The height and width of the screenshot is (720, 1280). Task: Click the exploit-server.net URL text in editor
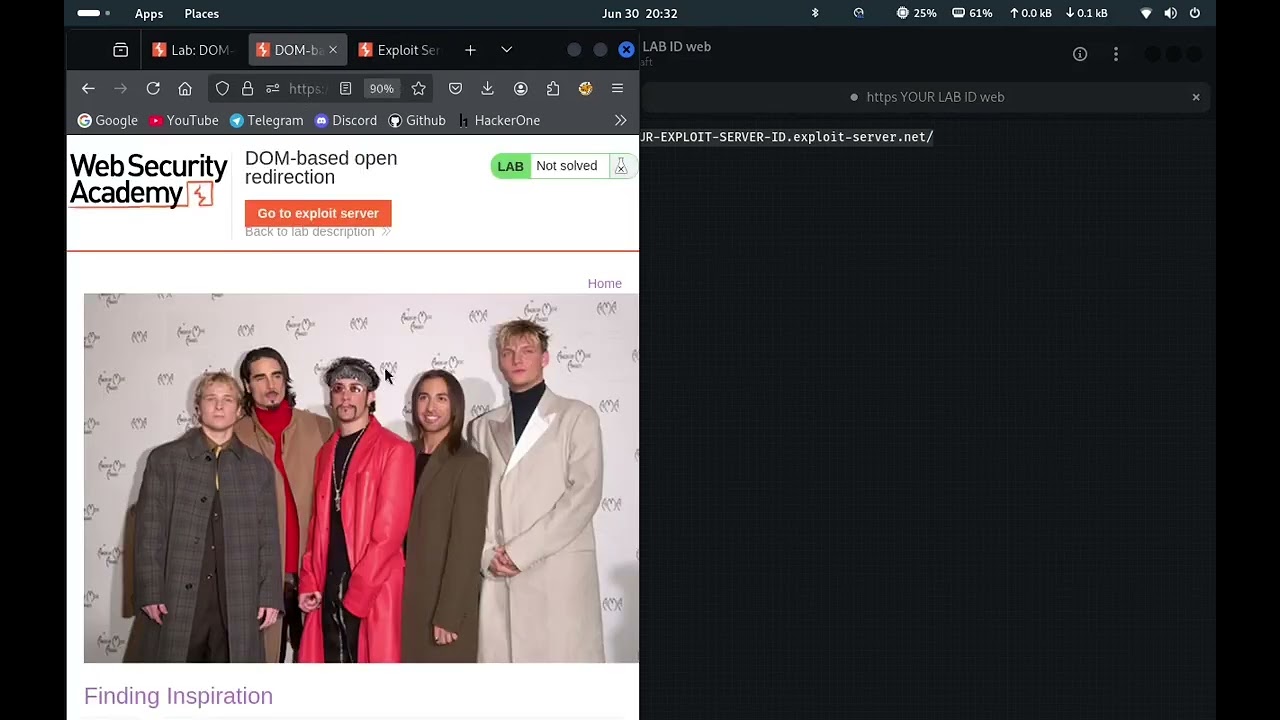point(787,137)
